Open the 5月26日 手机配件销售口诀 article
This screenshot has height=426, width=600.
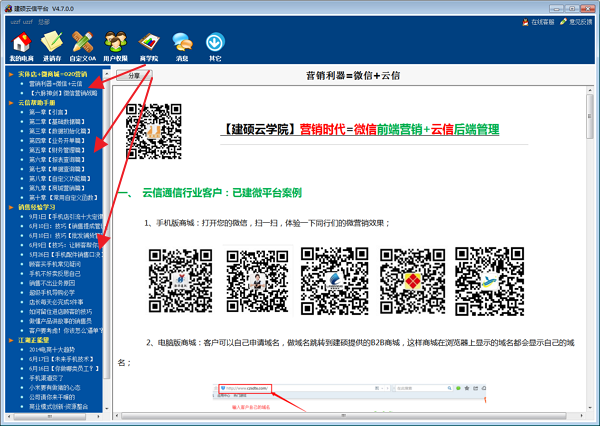pos(66,255)
